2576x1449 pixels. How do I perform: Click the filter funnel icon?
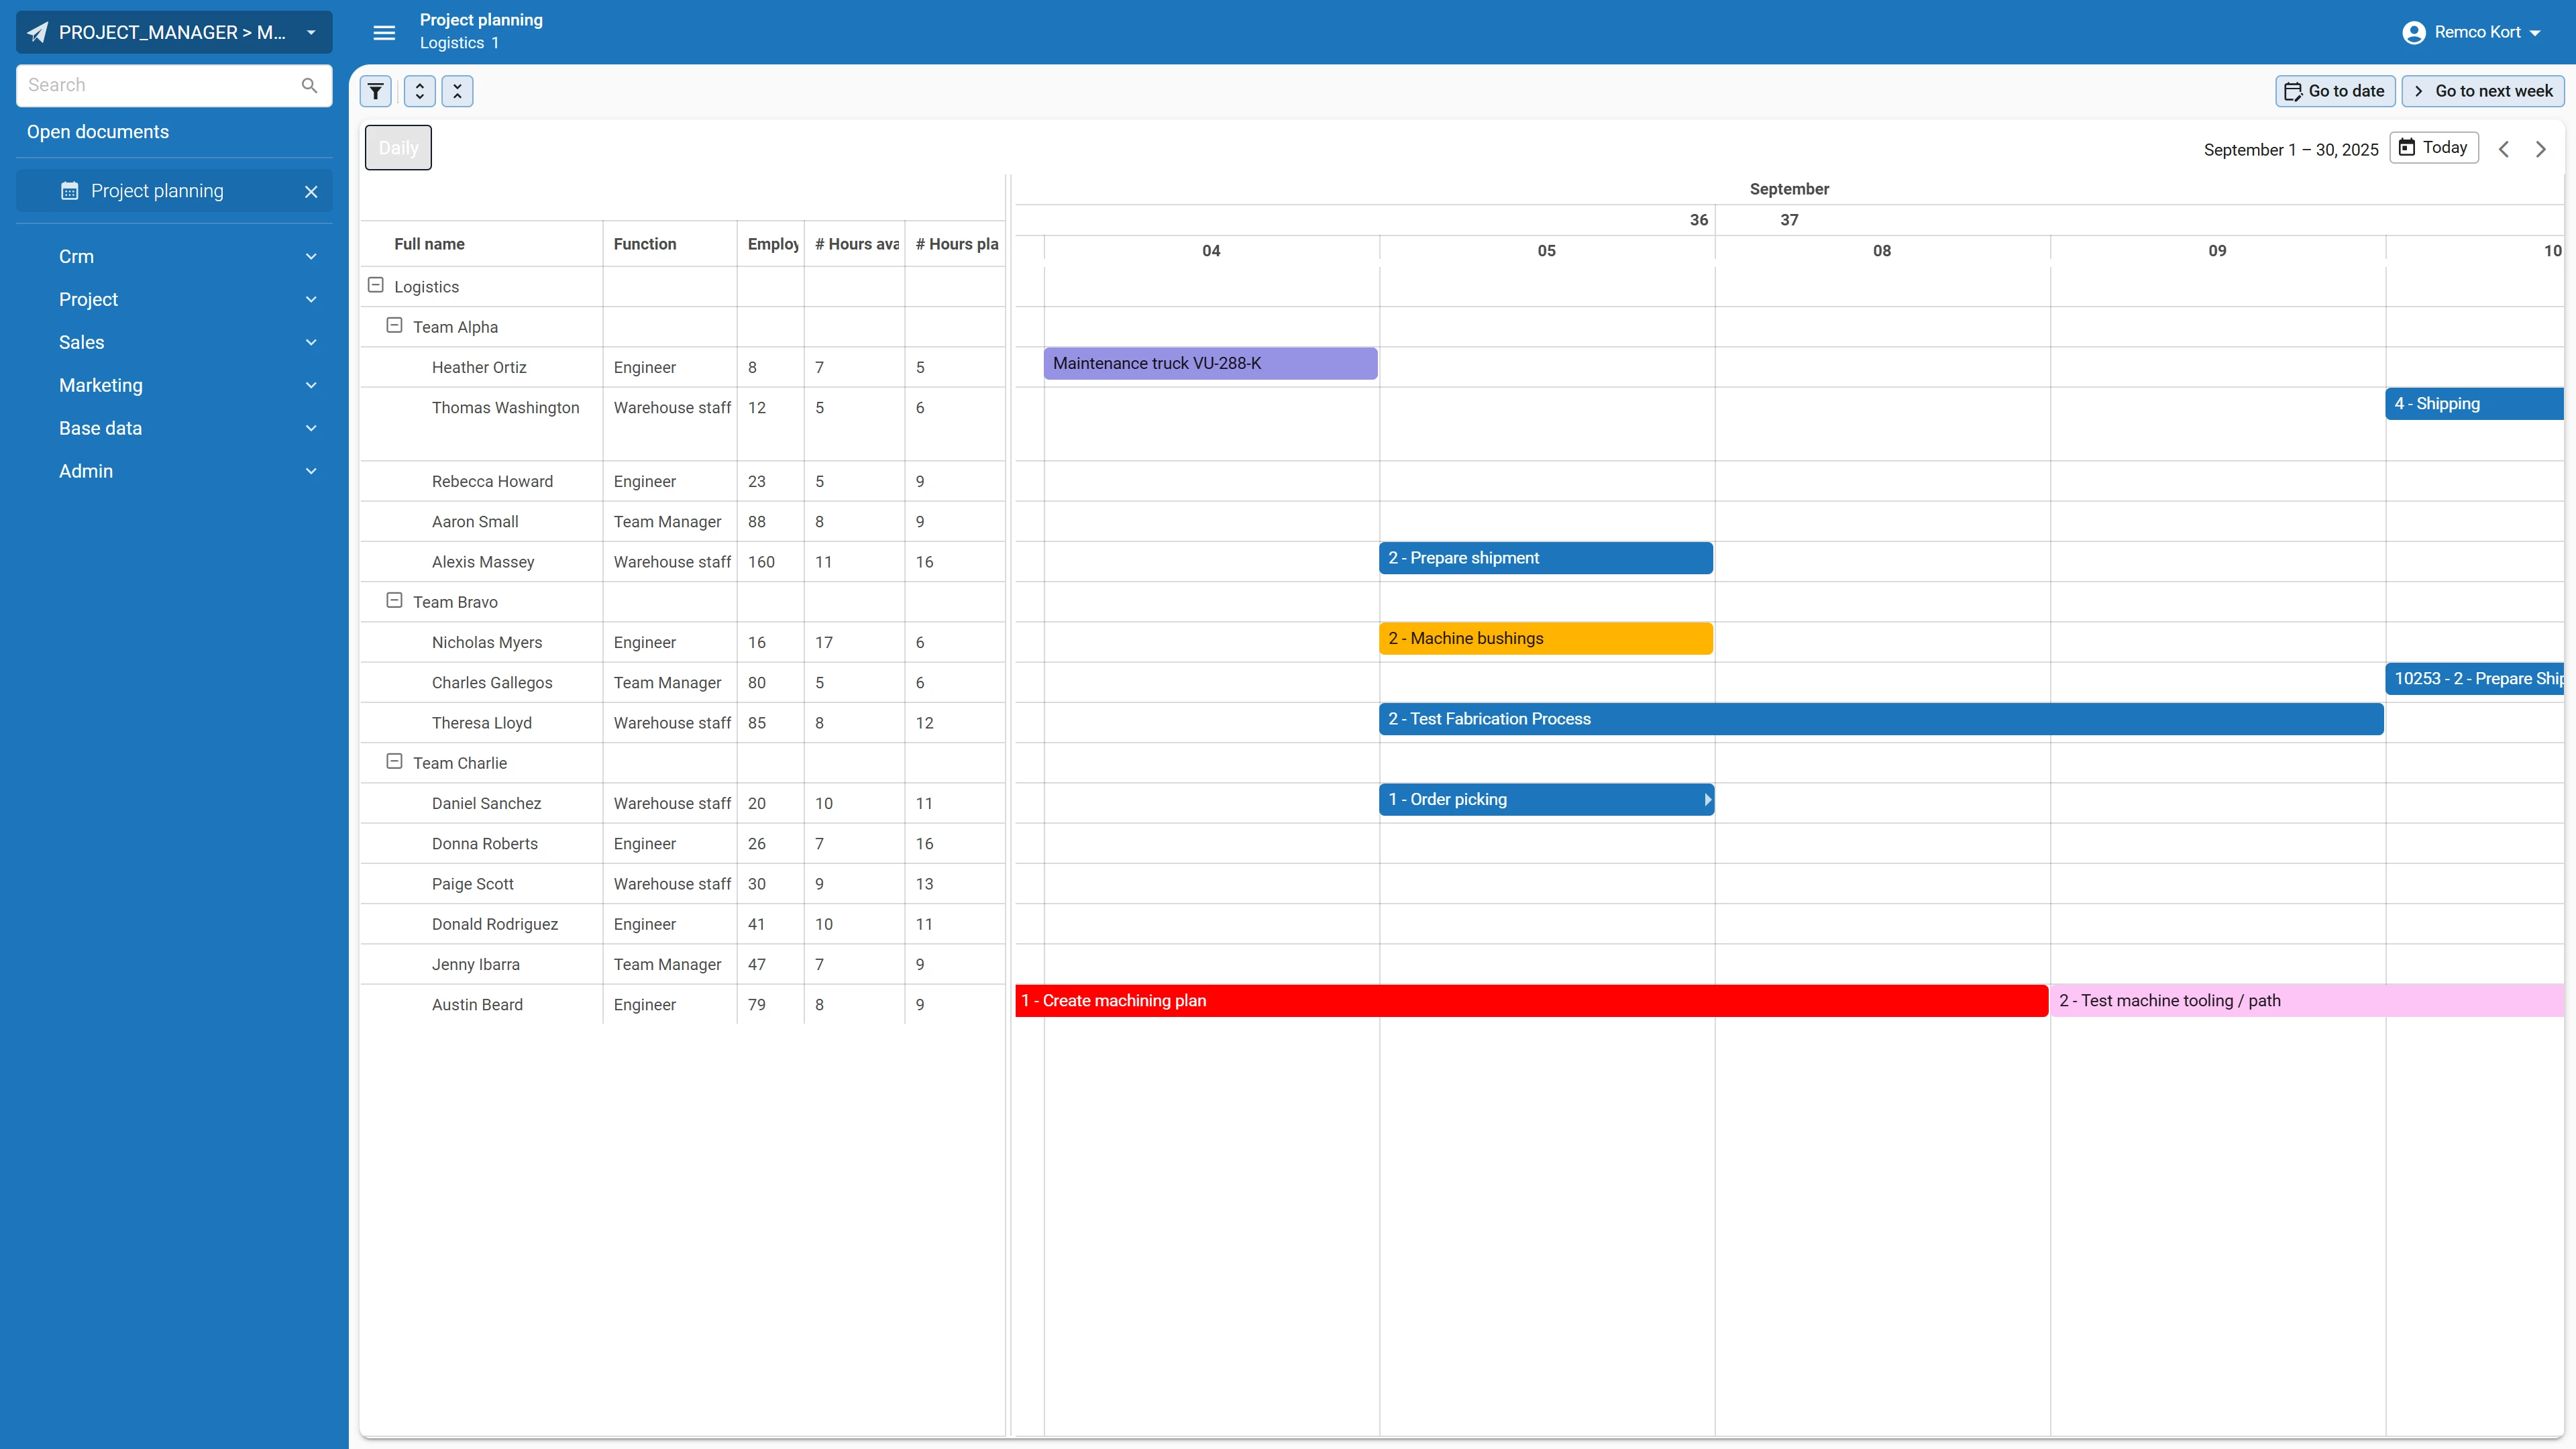375,91
